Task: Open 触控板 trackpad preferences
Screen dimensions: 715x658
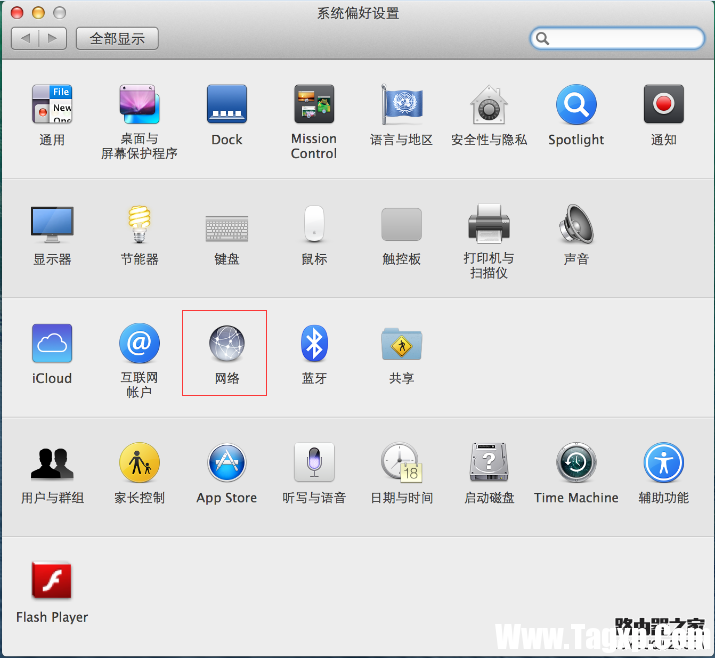Action: 402,224
